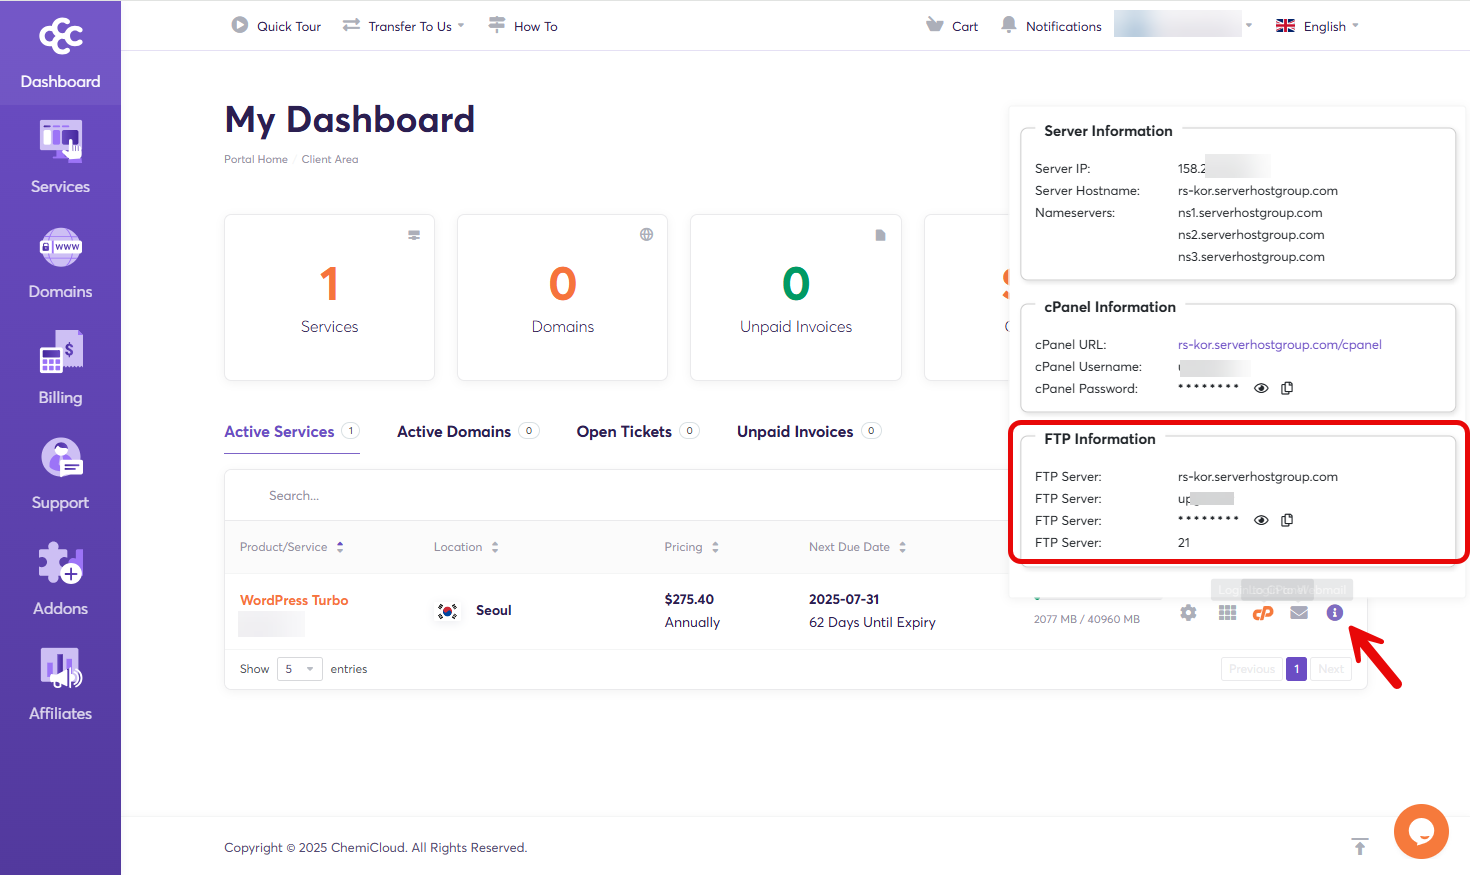The width and height of the screenshot is (1470, 875).
Task: Open the Billing sidebar section
Action: click(x=60, y=369)
